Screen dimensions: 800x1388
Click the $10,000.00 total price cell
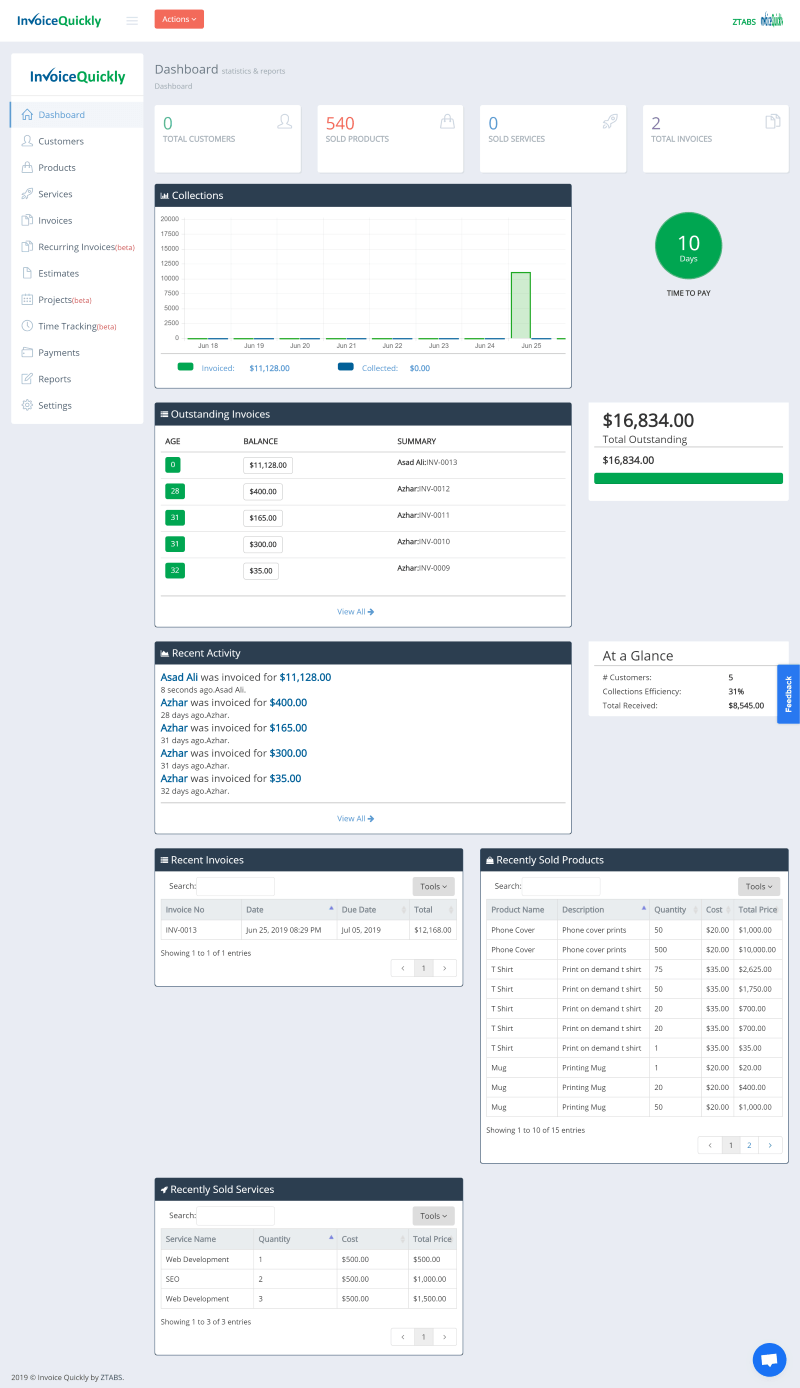[758, 949]
